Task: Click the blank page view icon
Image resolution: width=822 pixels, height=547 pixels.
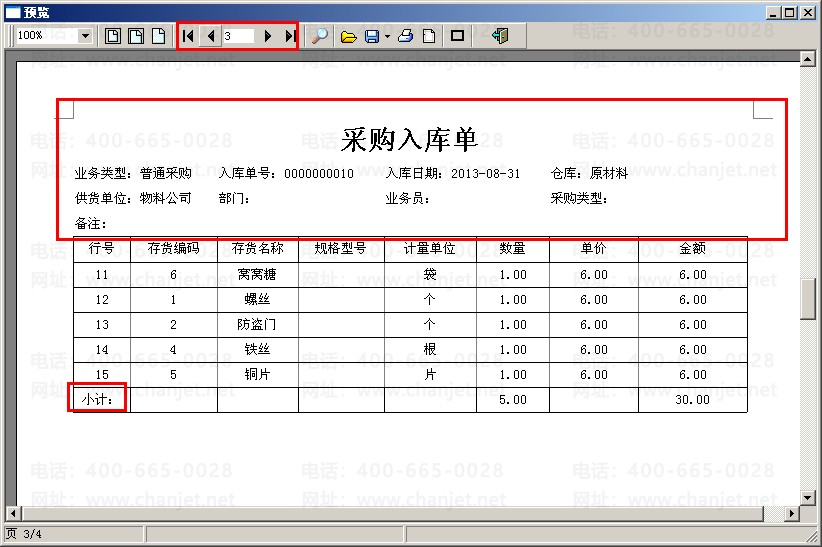Action: [x=158, y=36]
